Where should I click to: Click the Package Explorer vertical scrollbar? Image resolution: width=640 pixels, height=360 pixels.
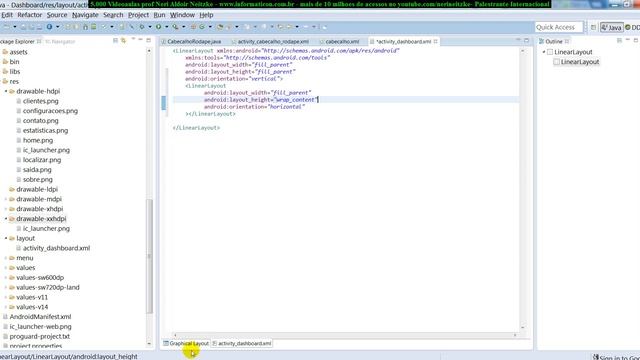tap(149, 257)
